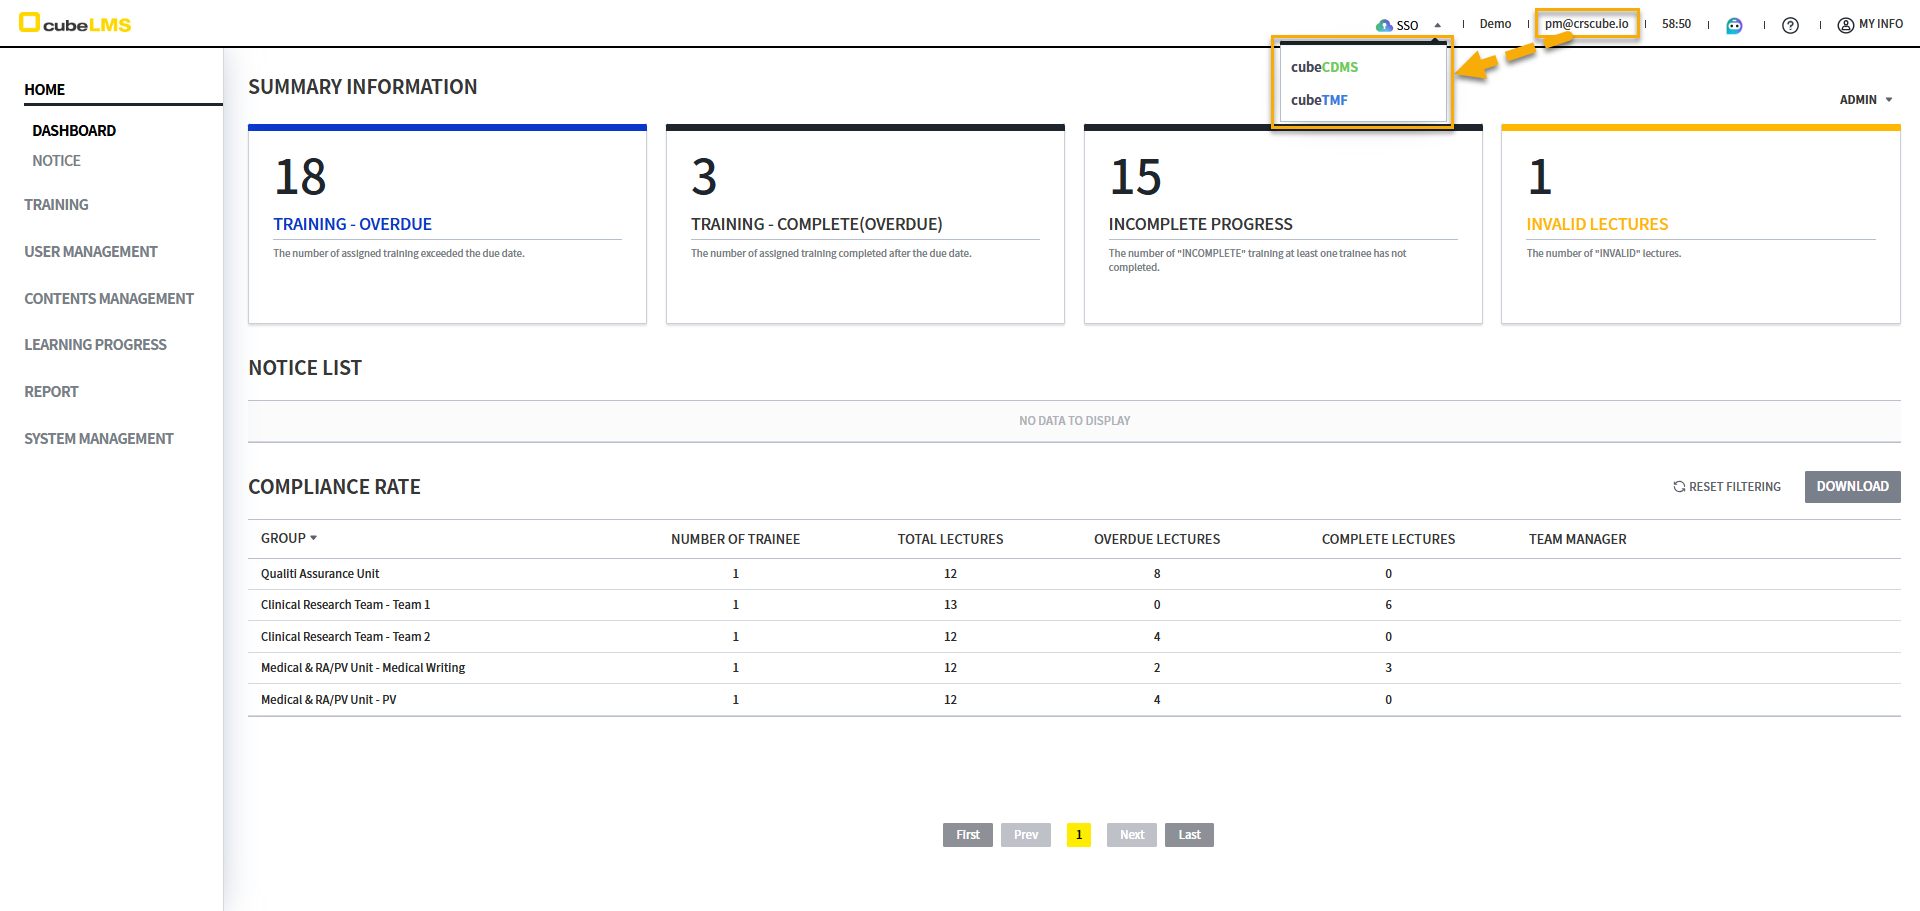Screen dimensions: 1920x911
Task: Click the cubeLMS logo
Action: 76,24
